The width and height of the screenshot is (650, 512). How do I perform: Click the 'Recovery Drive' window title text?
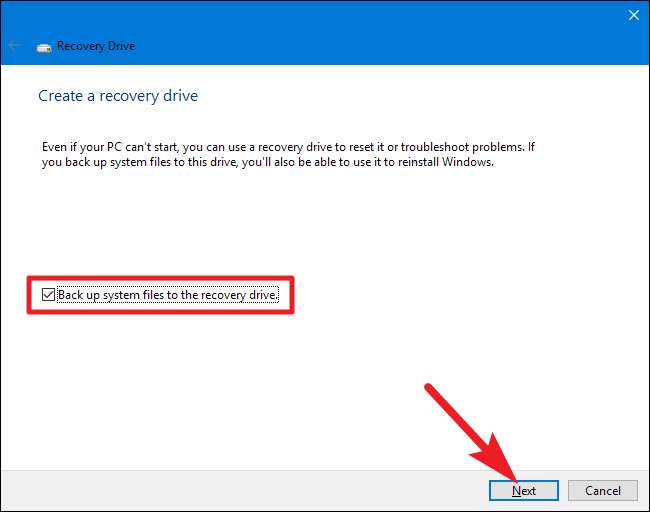pyautogui.click(x=96, y=46)
